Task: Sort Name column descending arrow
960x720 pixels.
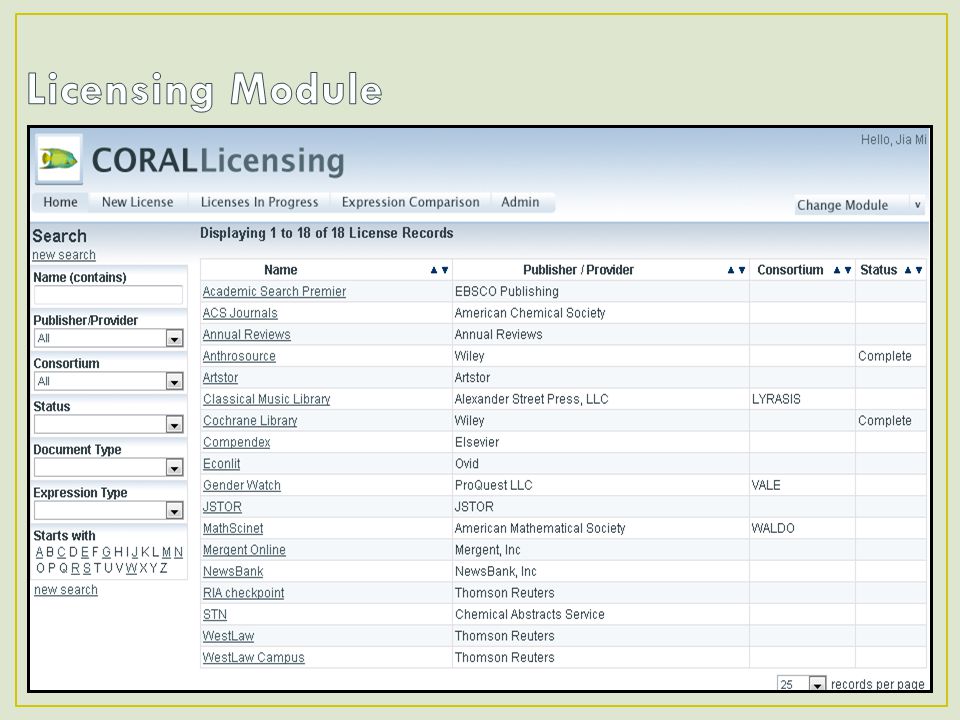Action: coord(445,270)
